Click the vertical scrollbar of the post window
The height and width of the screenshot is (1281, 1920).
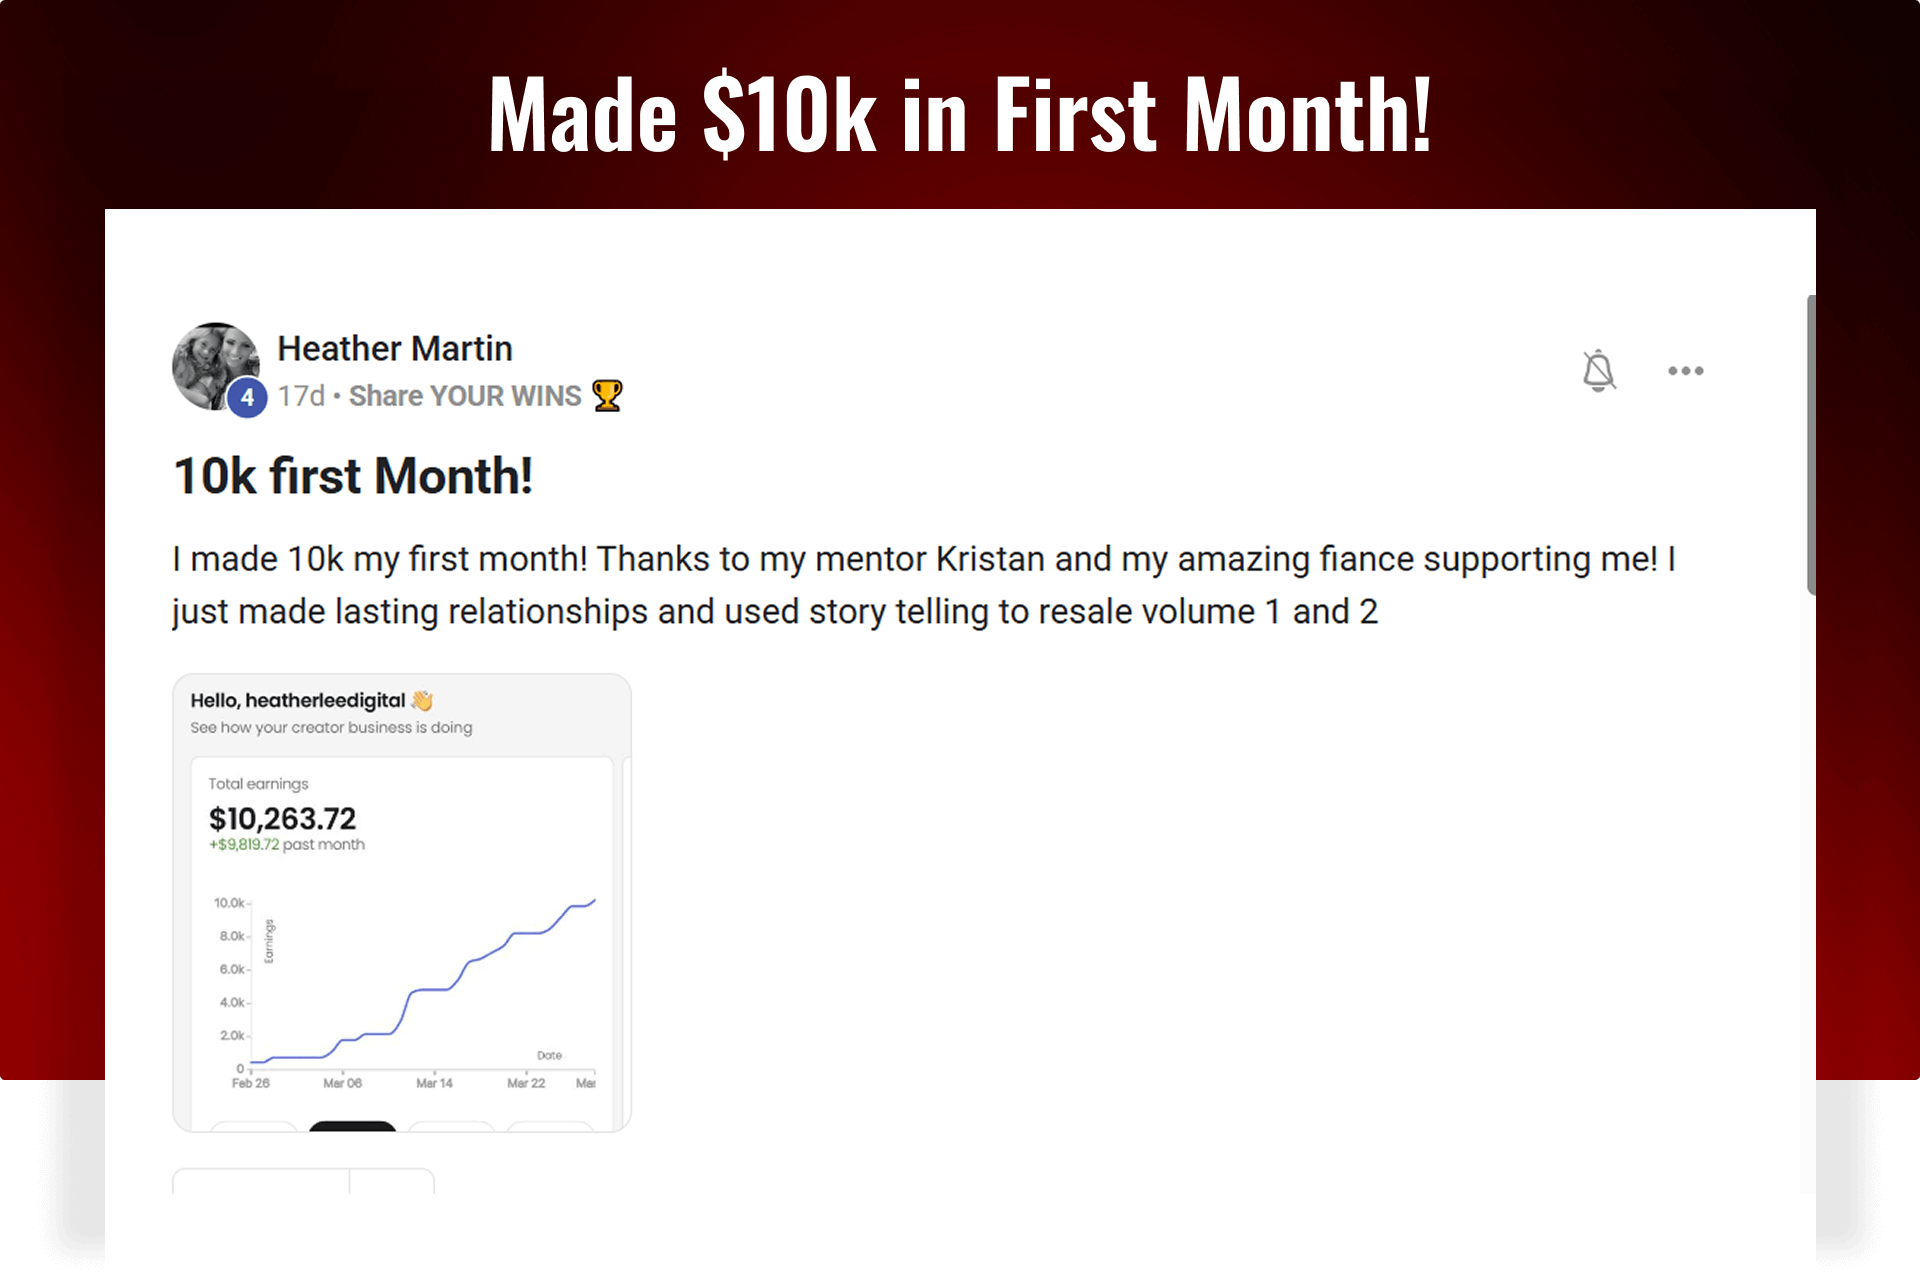click(x=1811, y=445)
